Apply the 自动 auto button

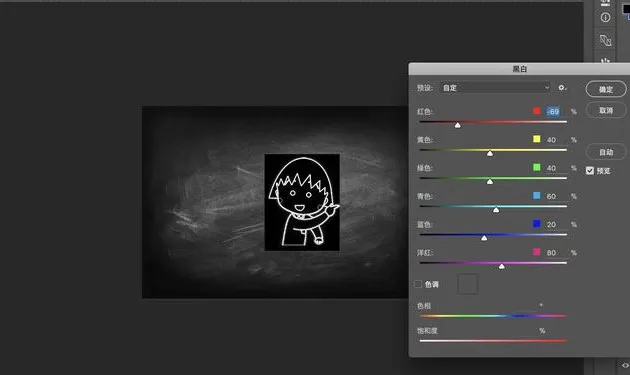[x=606, y=152]
